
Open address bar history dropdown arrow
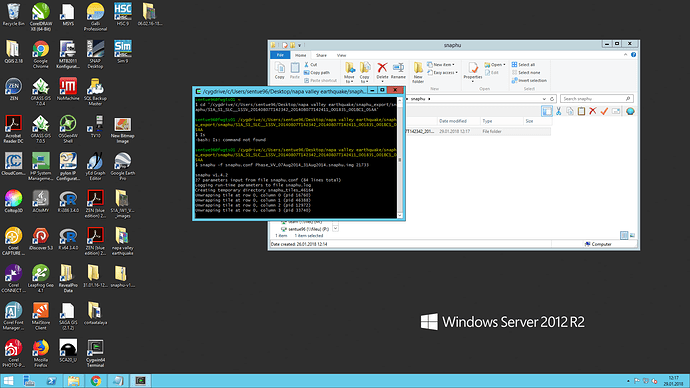pyautogui.click(x=544, y=99)
